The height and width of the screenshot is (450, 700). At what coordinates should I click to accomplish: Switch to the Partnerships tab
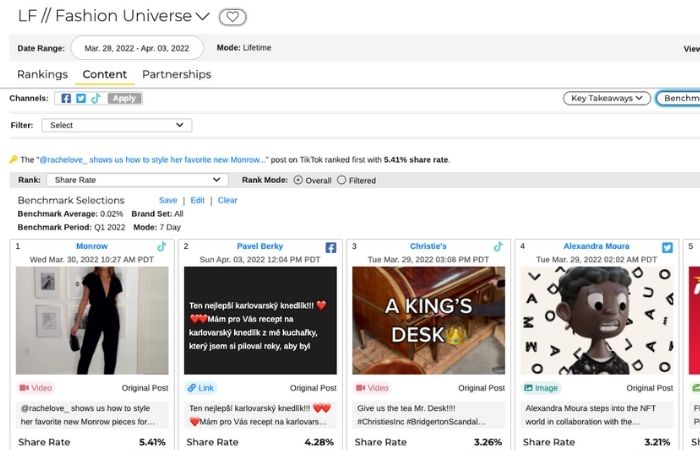(176, 74)
